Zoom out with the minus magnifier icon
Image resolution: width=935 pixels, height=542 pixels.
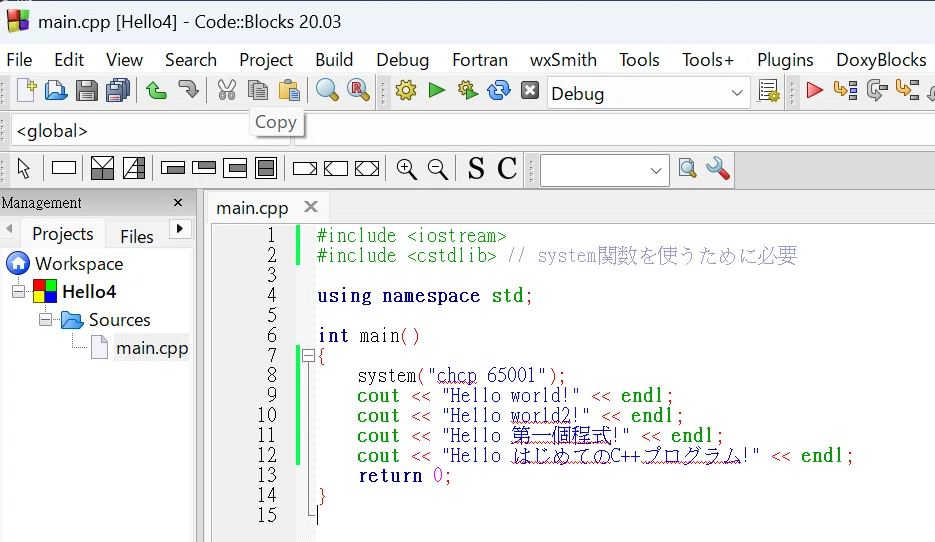point(438,169)
